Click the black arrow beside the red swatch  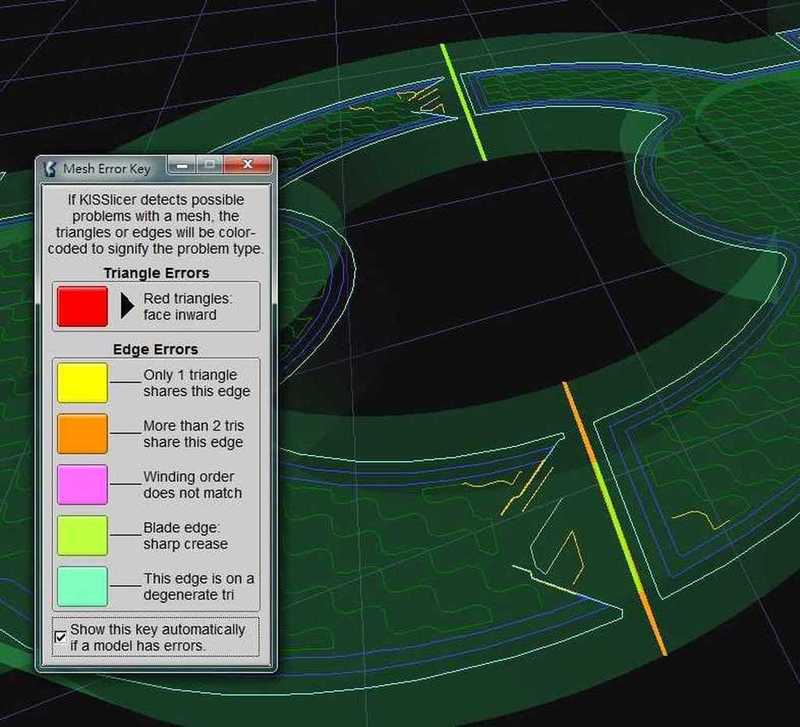click(127, 305)
